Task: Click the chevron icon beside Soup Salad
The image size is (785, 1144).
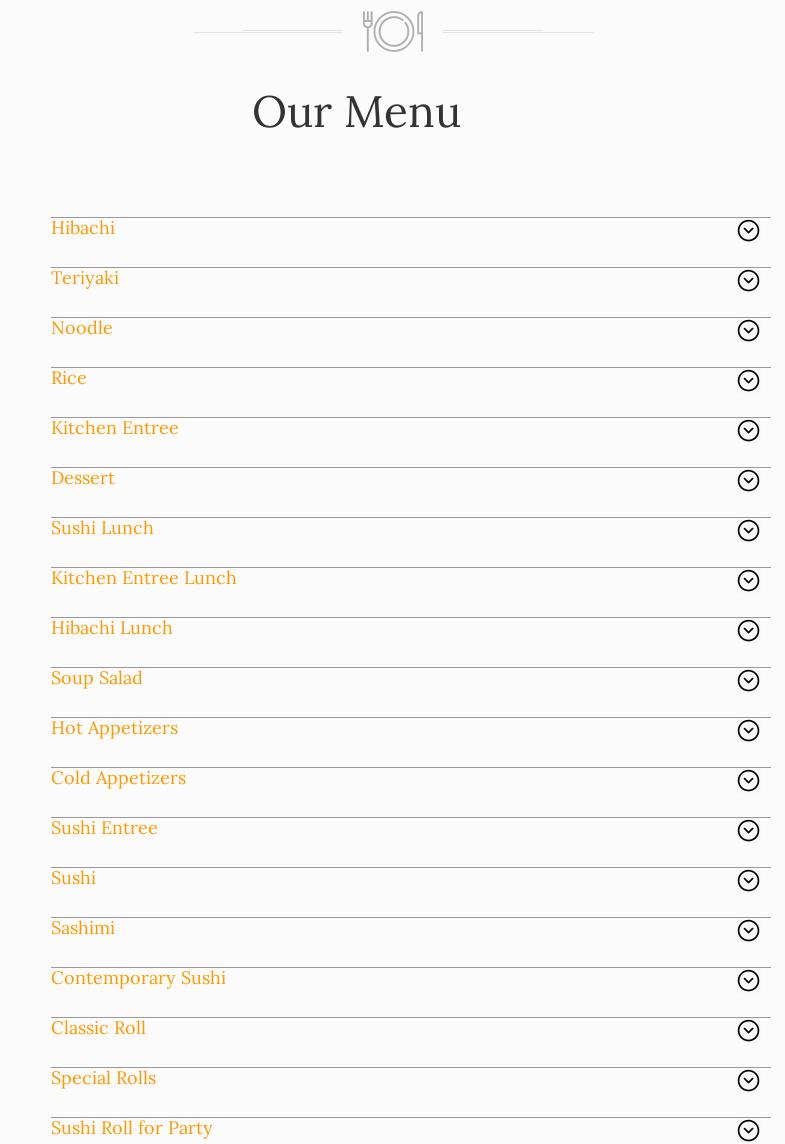Action: point(748,681)
